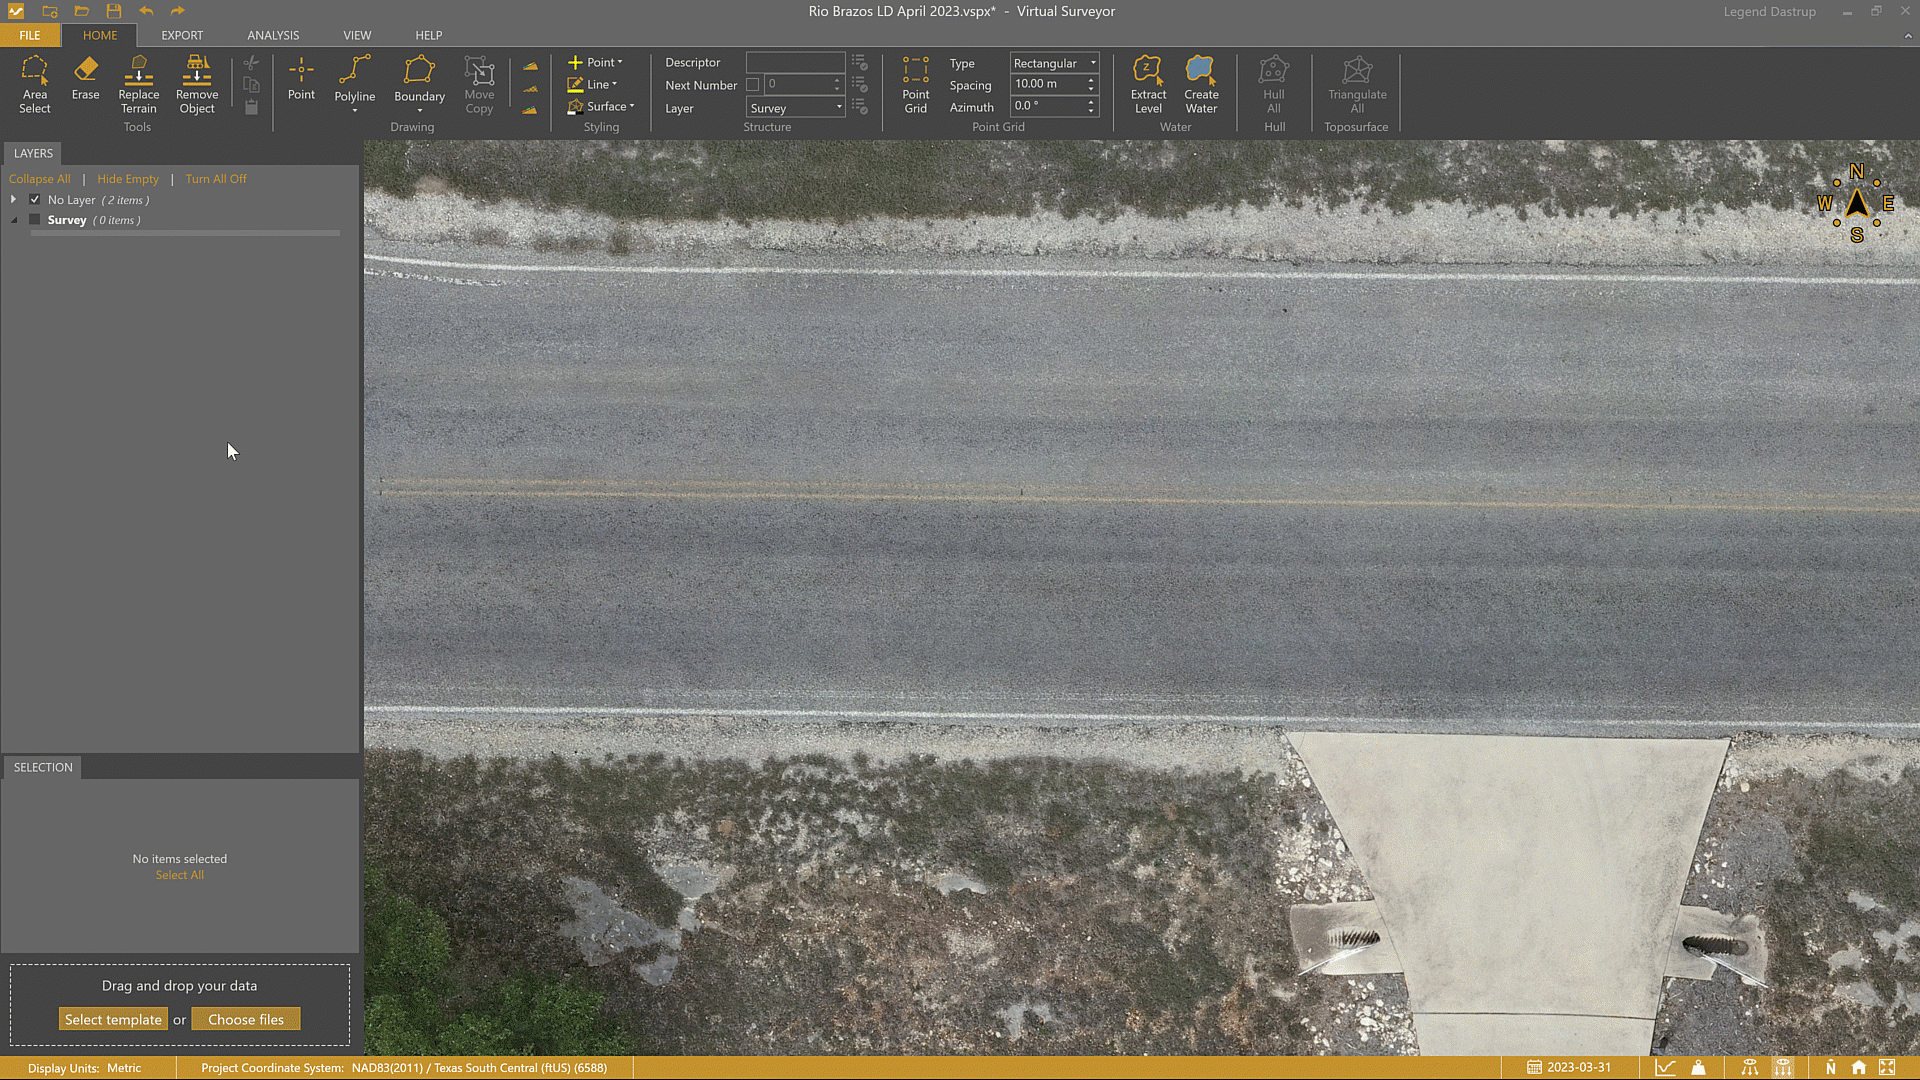The image size is (1920, 1080).
Task: Click the home view icon in status bar
Action: tap(1858, 1067)
